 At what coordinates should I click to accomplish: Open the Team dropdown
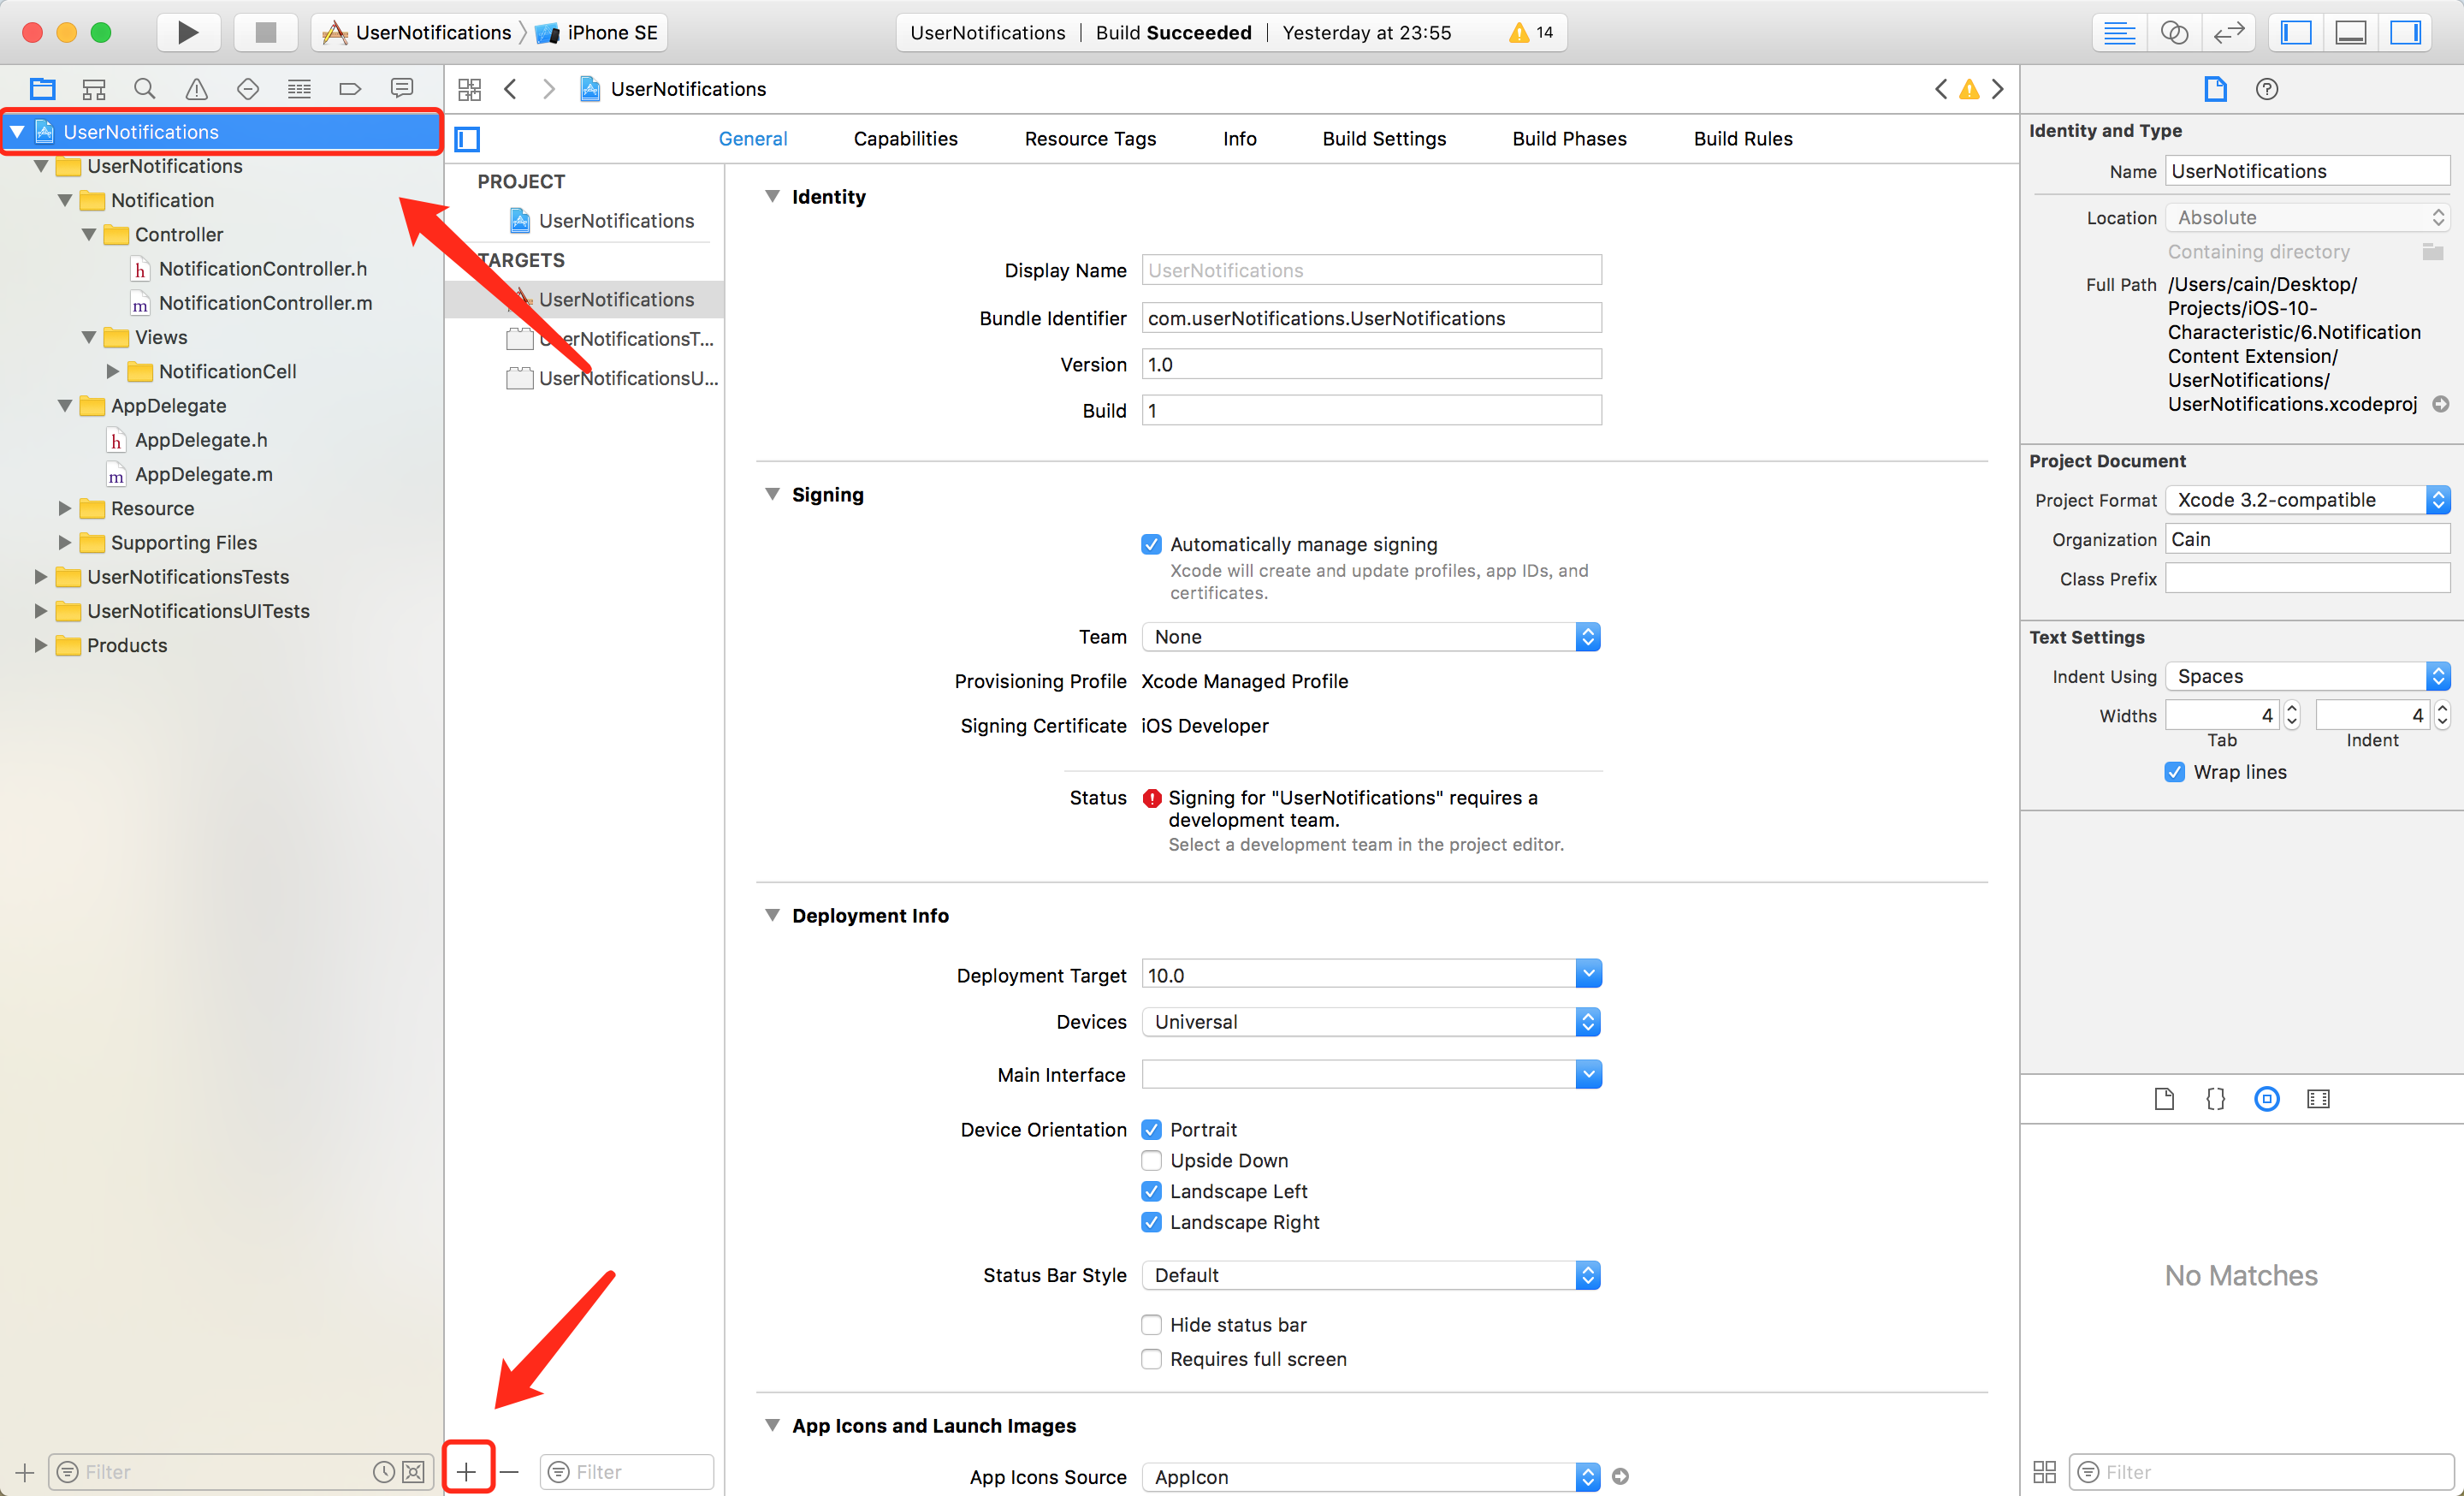(1370, 637)
